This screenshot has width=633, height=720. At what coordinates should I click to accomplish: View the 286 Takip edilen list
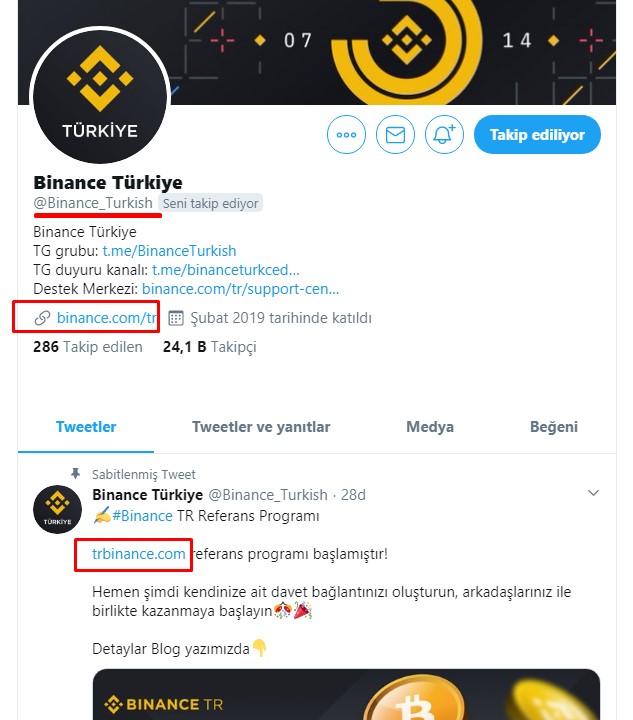[88, 347]
